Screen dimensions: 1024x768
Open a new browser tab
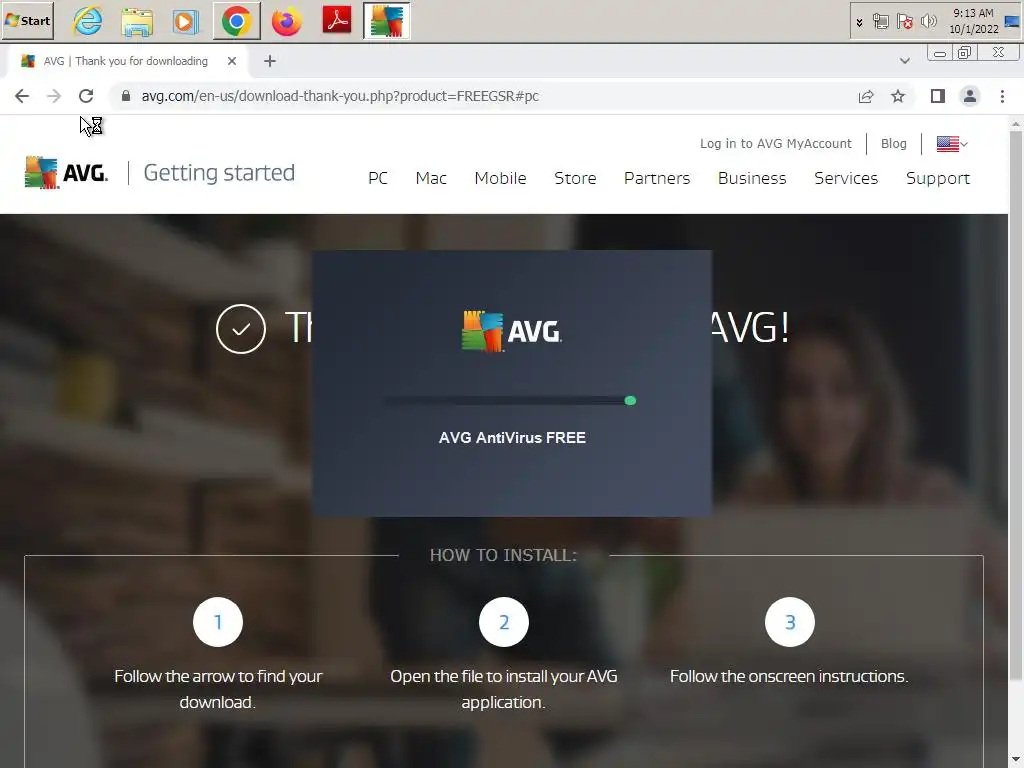270,61
